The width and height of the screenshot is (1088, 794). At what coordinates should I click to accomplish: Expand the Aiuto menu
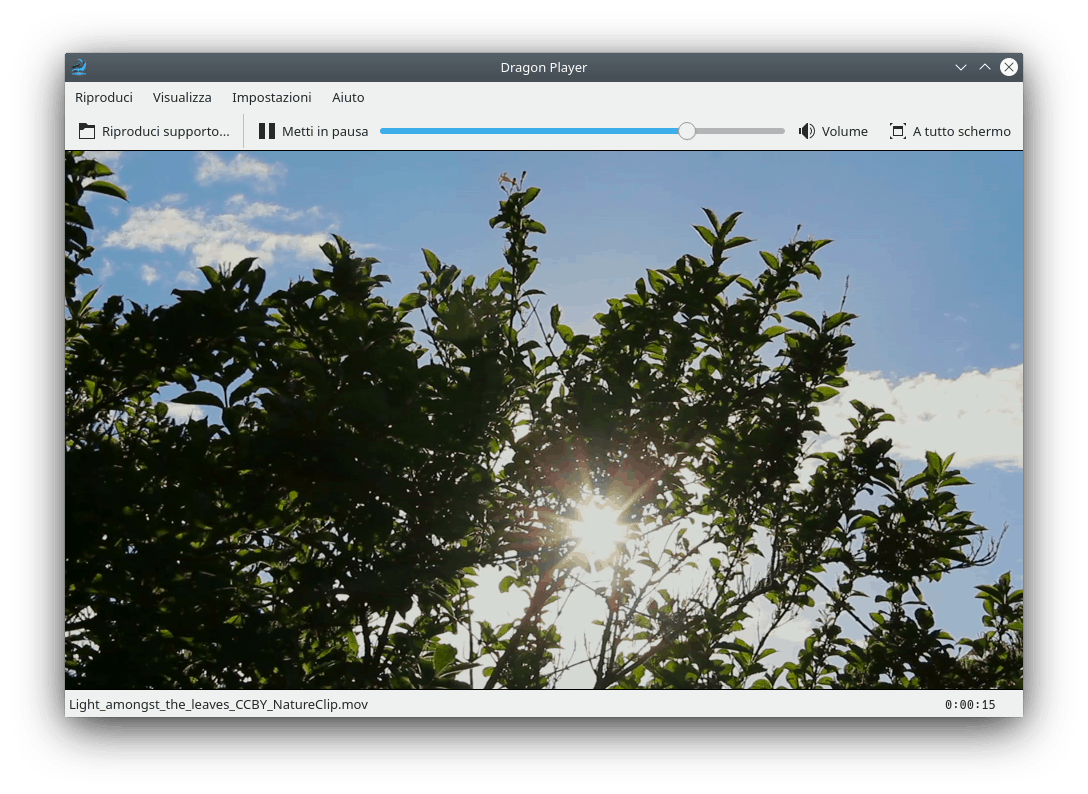point(348,97)
